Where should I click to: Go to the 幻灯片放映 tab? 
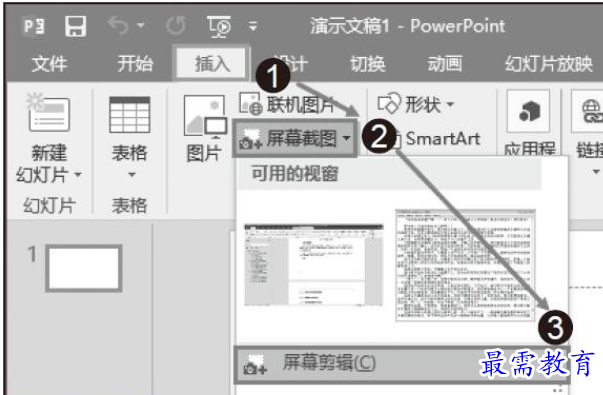(549, 63)
